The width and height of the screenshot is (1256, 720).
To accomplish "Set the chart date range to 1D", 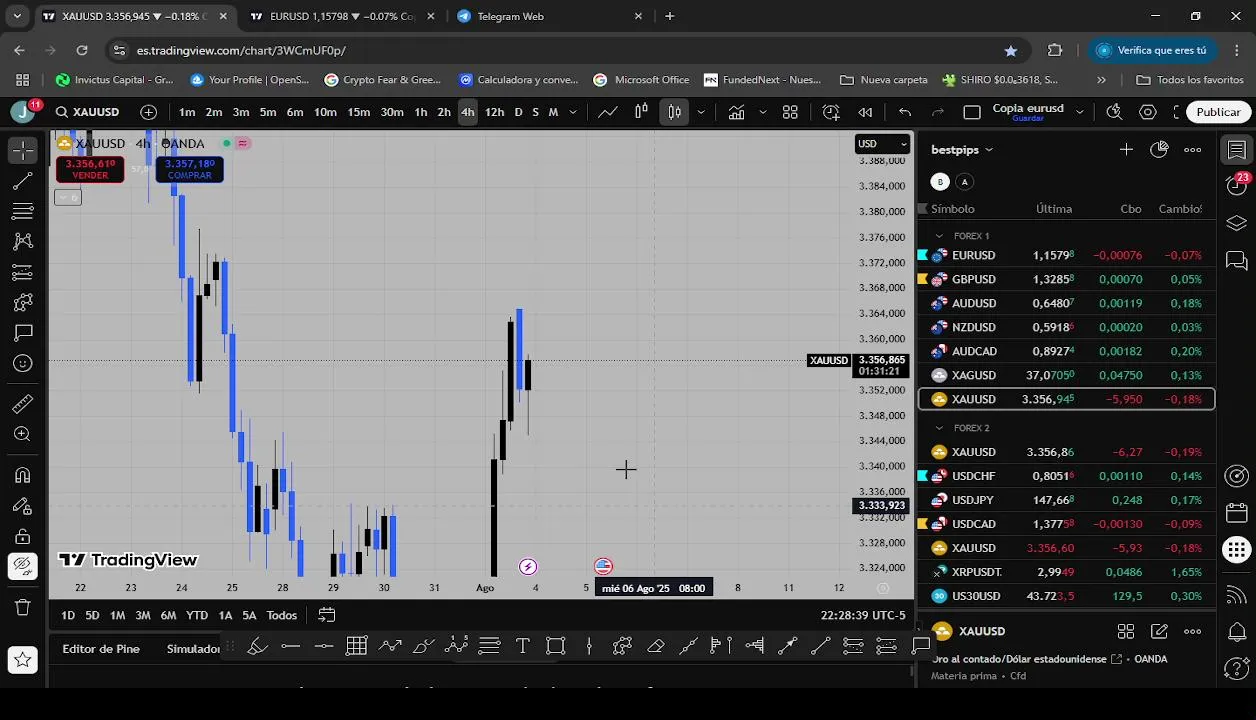I will pos(68,615).
